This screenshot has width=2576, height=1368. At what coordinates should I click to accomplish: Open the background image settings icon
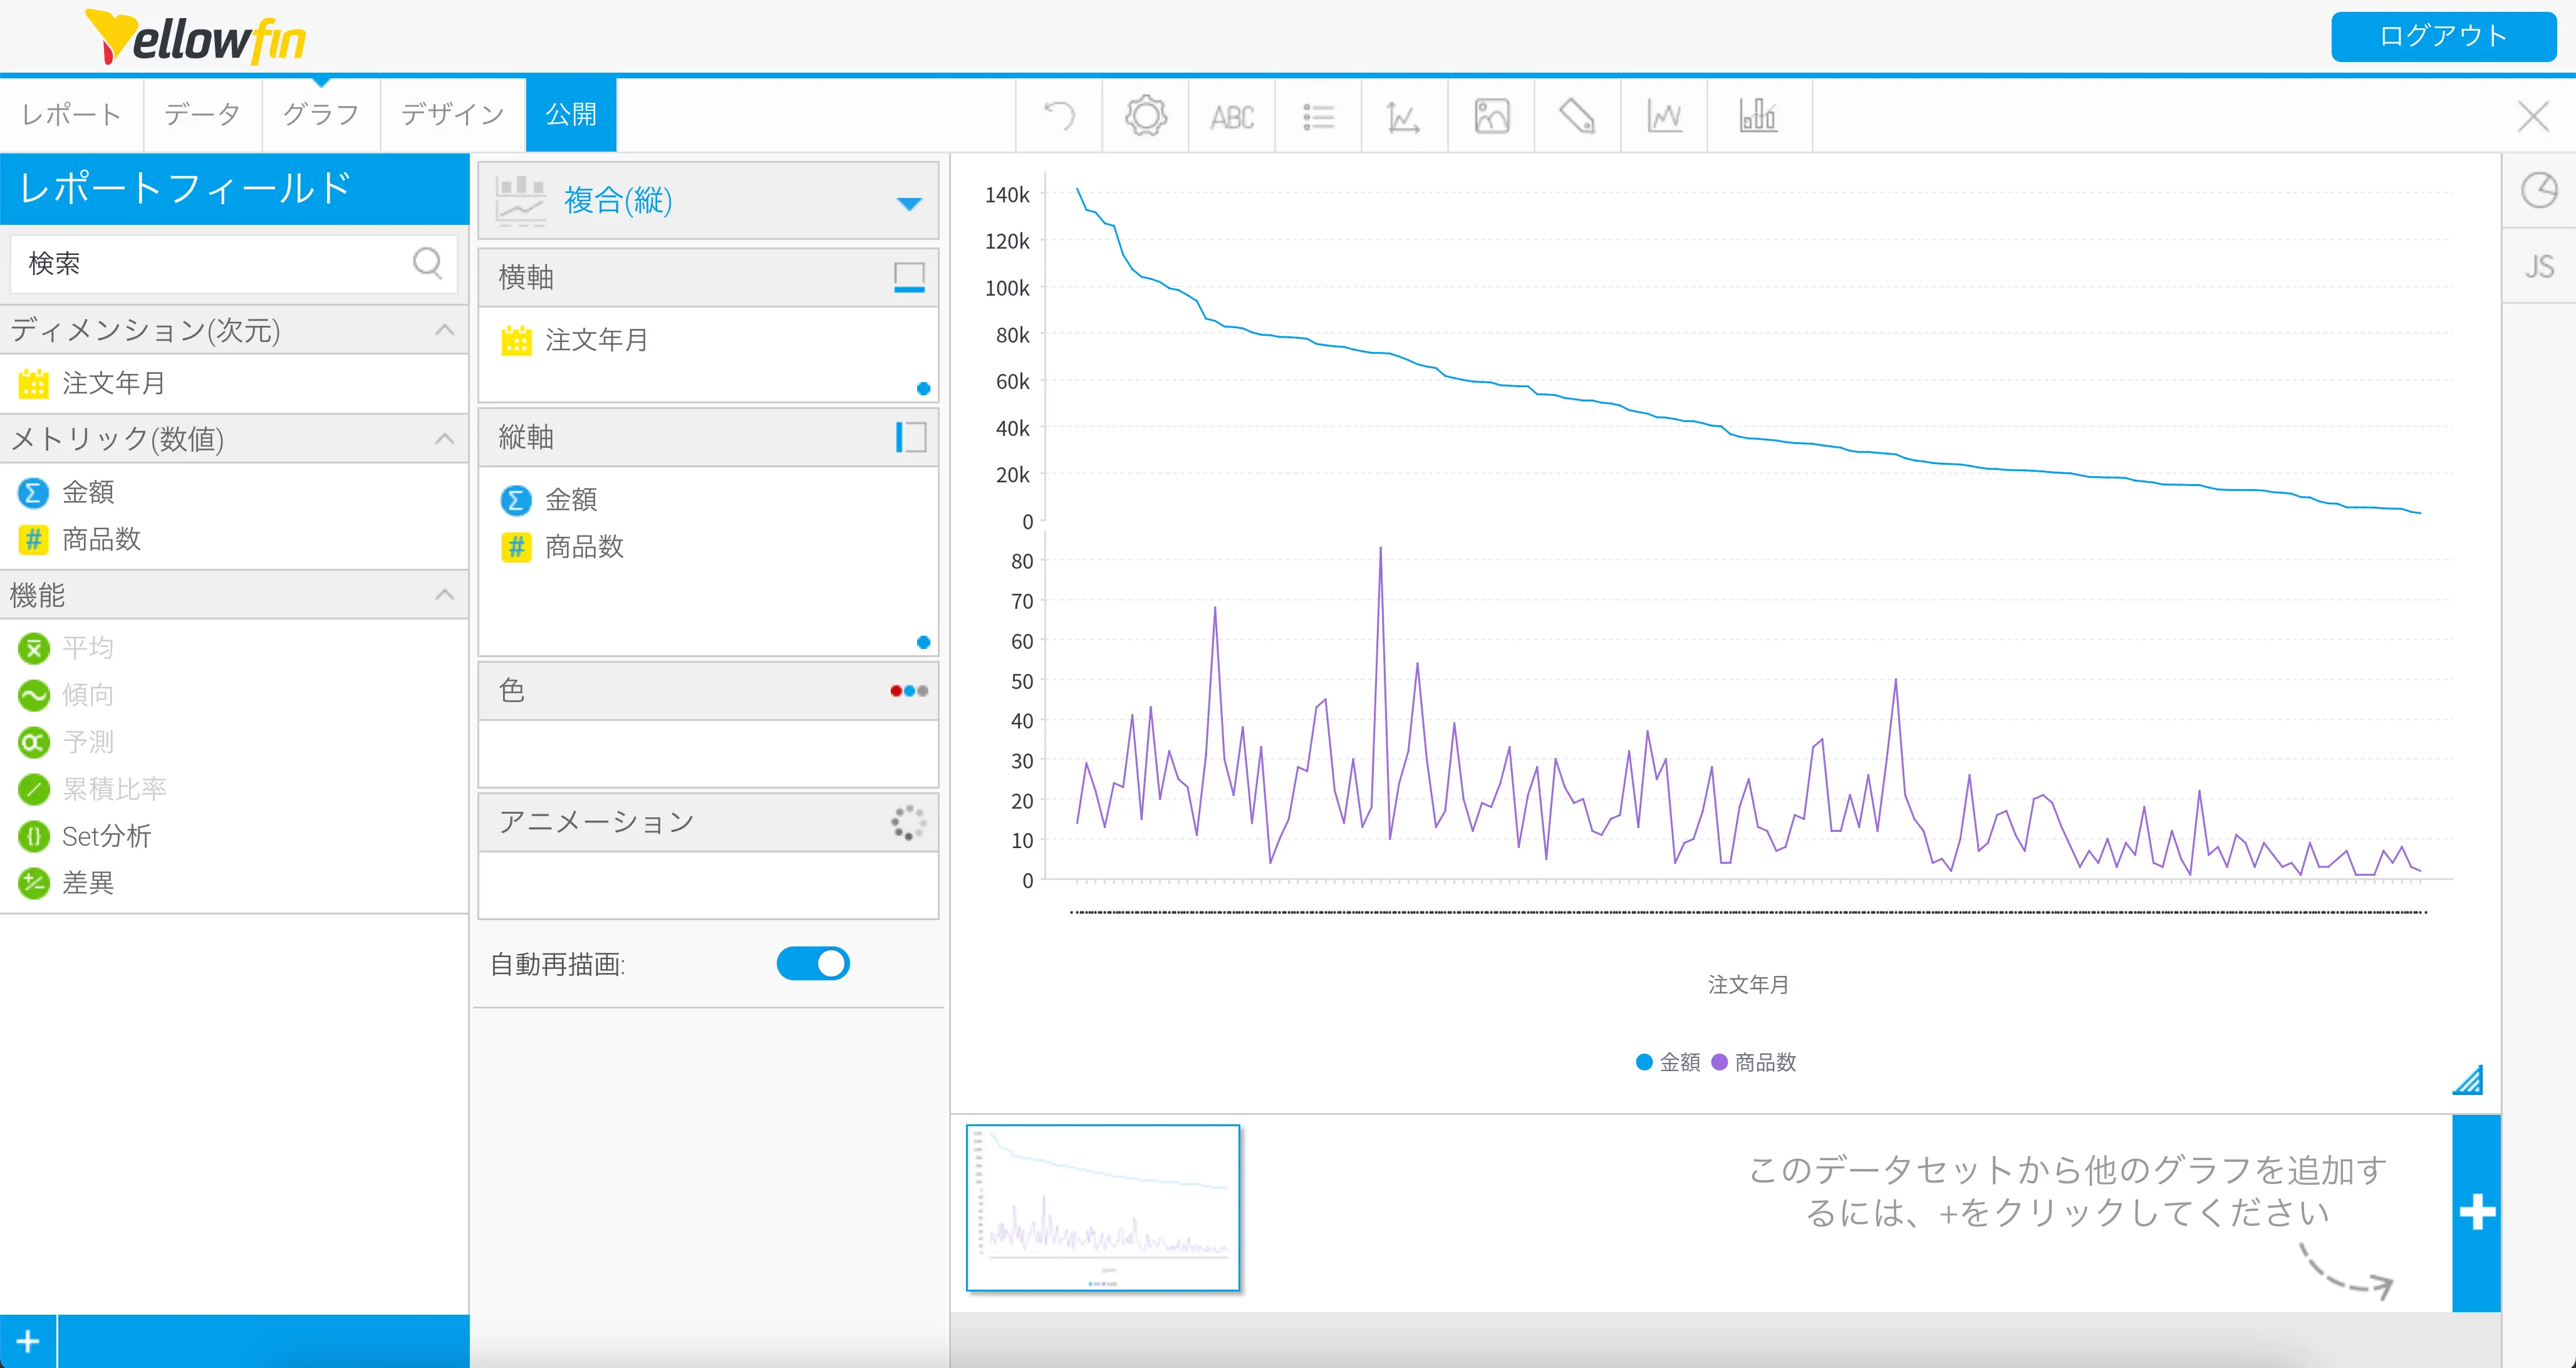pos(1491,116)
